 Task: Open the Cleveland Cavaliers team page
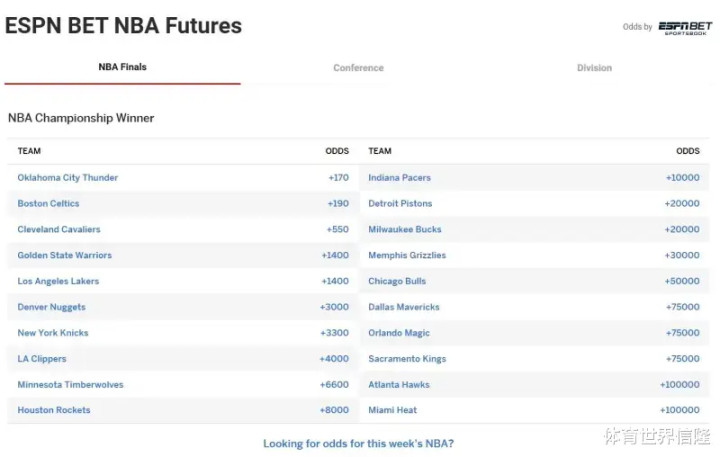59,230
